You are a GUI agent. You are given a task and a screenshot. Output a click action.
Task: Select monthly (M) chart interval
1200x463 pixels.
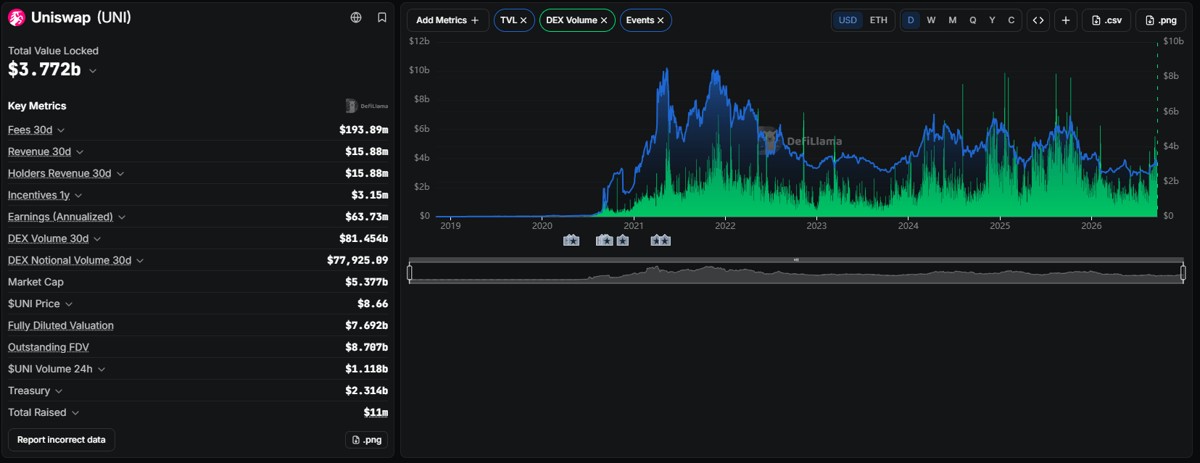952,20
